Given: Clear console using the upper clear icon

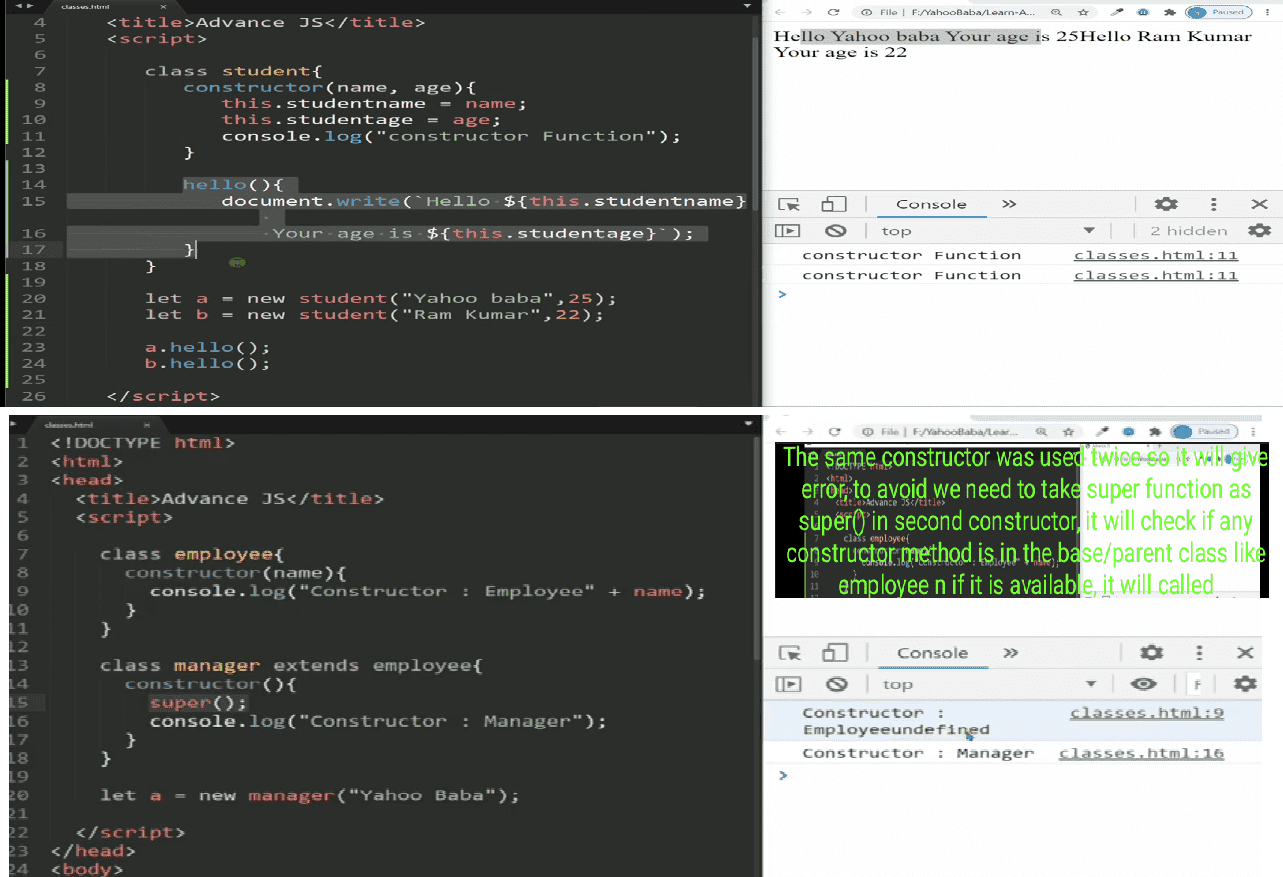Looking at the screenshot, I should pyautogui.click(x=836, y=231).
